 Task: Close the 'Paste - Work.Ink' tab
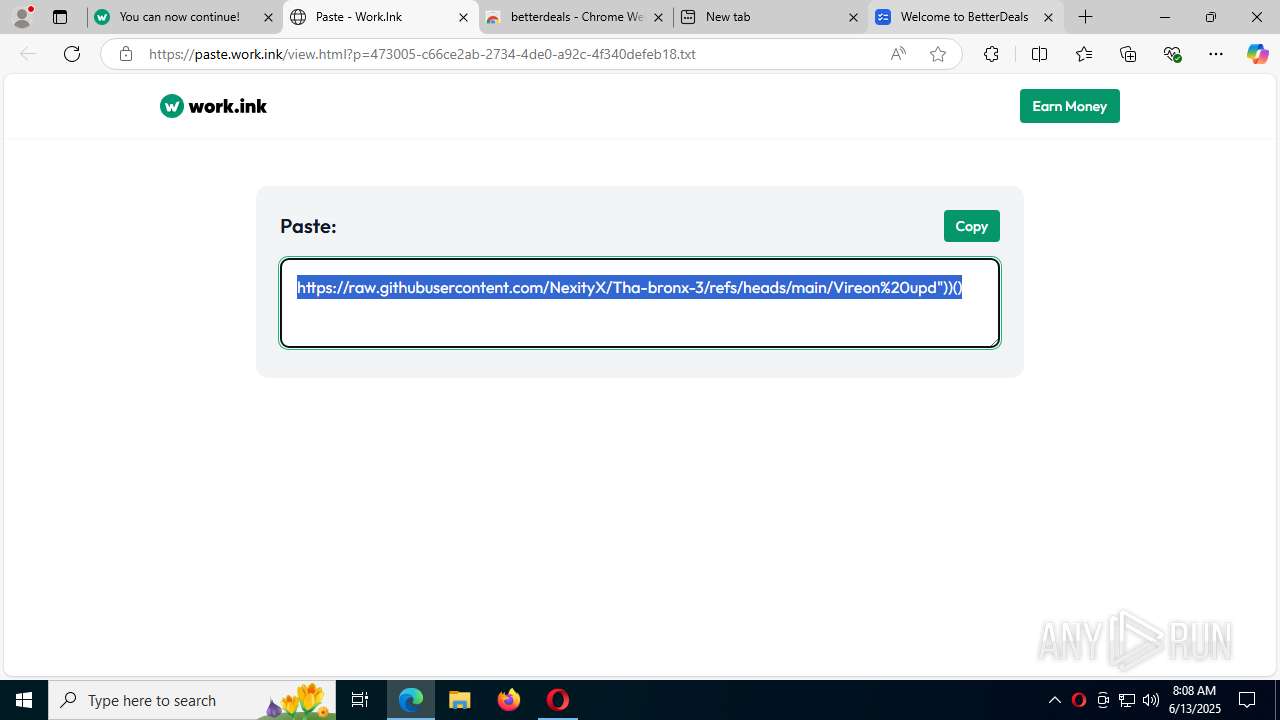click(x=463, y=17)
